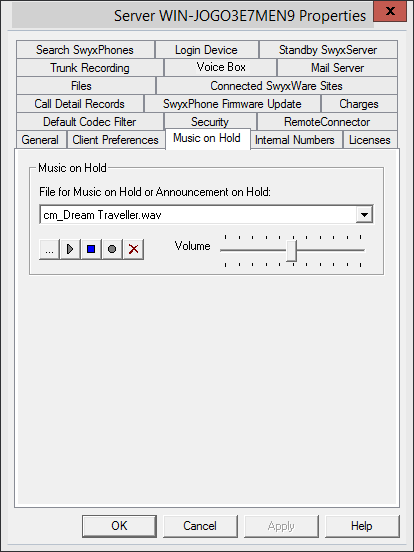The height and width of the screenshot is (552, 414).
Task: Expand the Music on Hold file dropdown
Action: pos(364,214)
